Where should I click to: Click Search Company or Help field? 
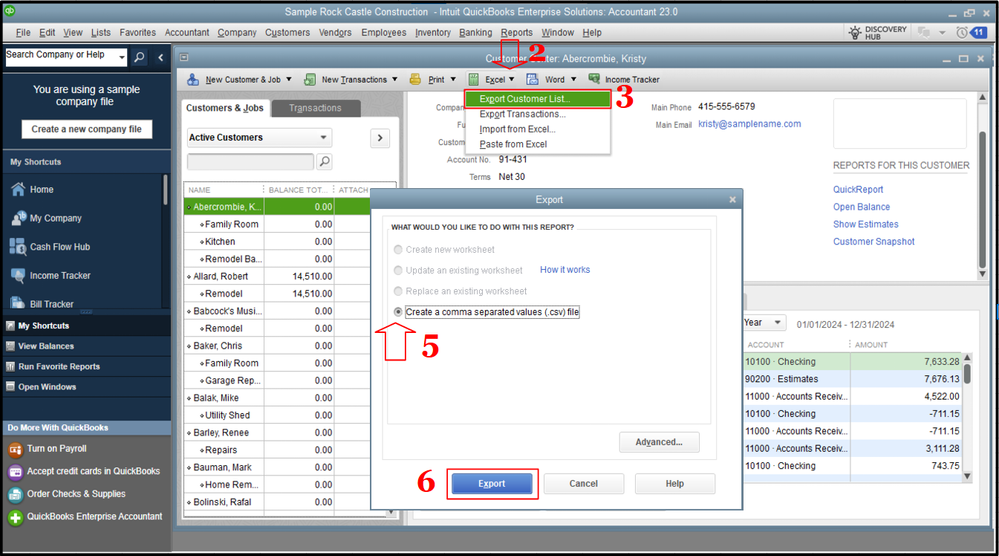click(61, 57)
